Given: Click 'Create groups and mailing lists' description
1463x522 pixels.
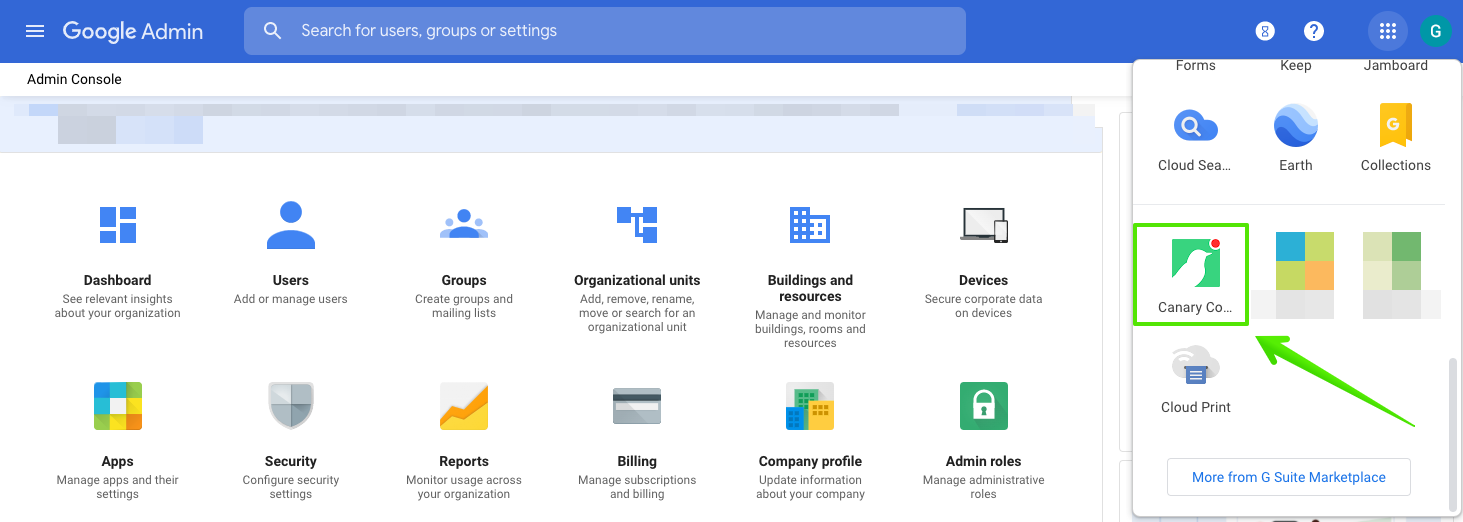Looking at the screenshot, I should (x=464, y=306).
